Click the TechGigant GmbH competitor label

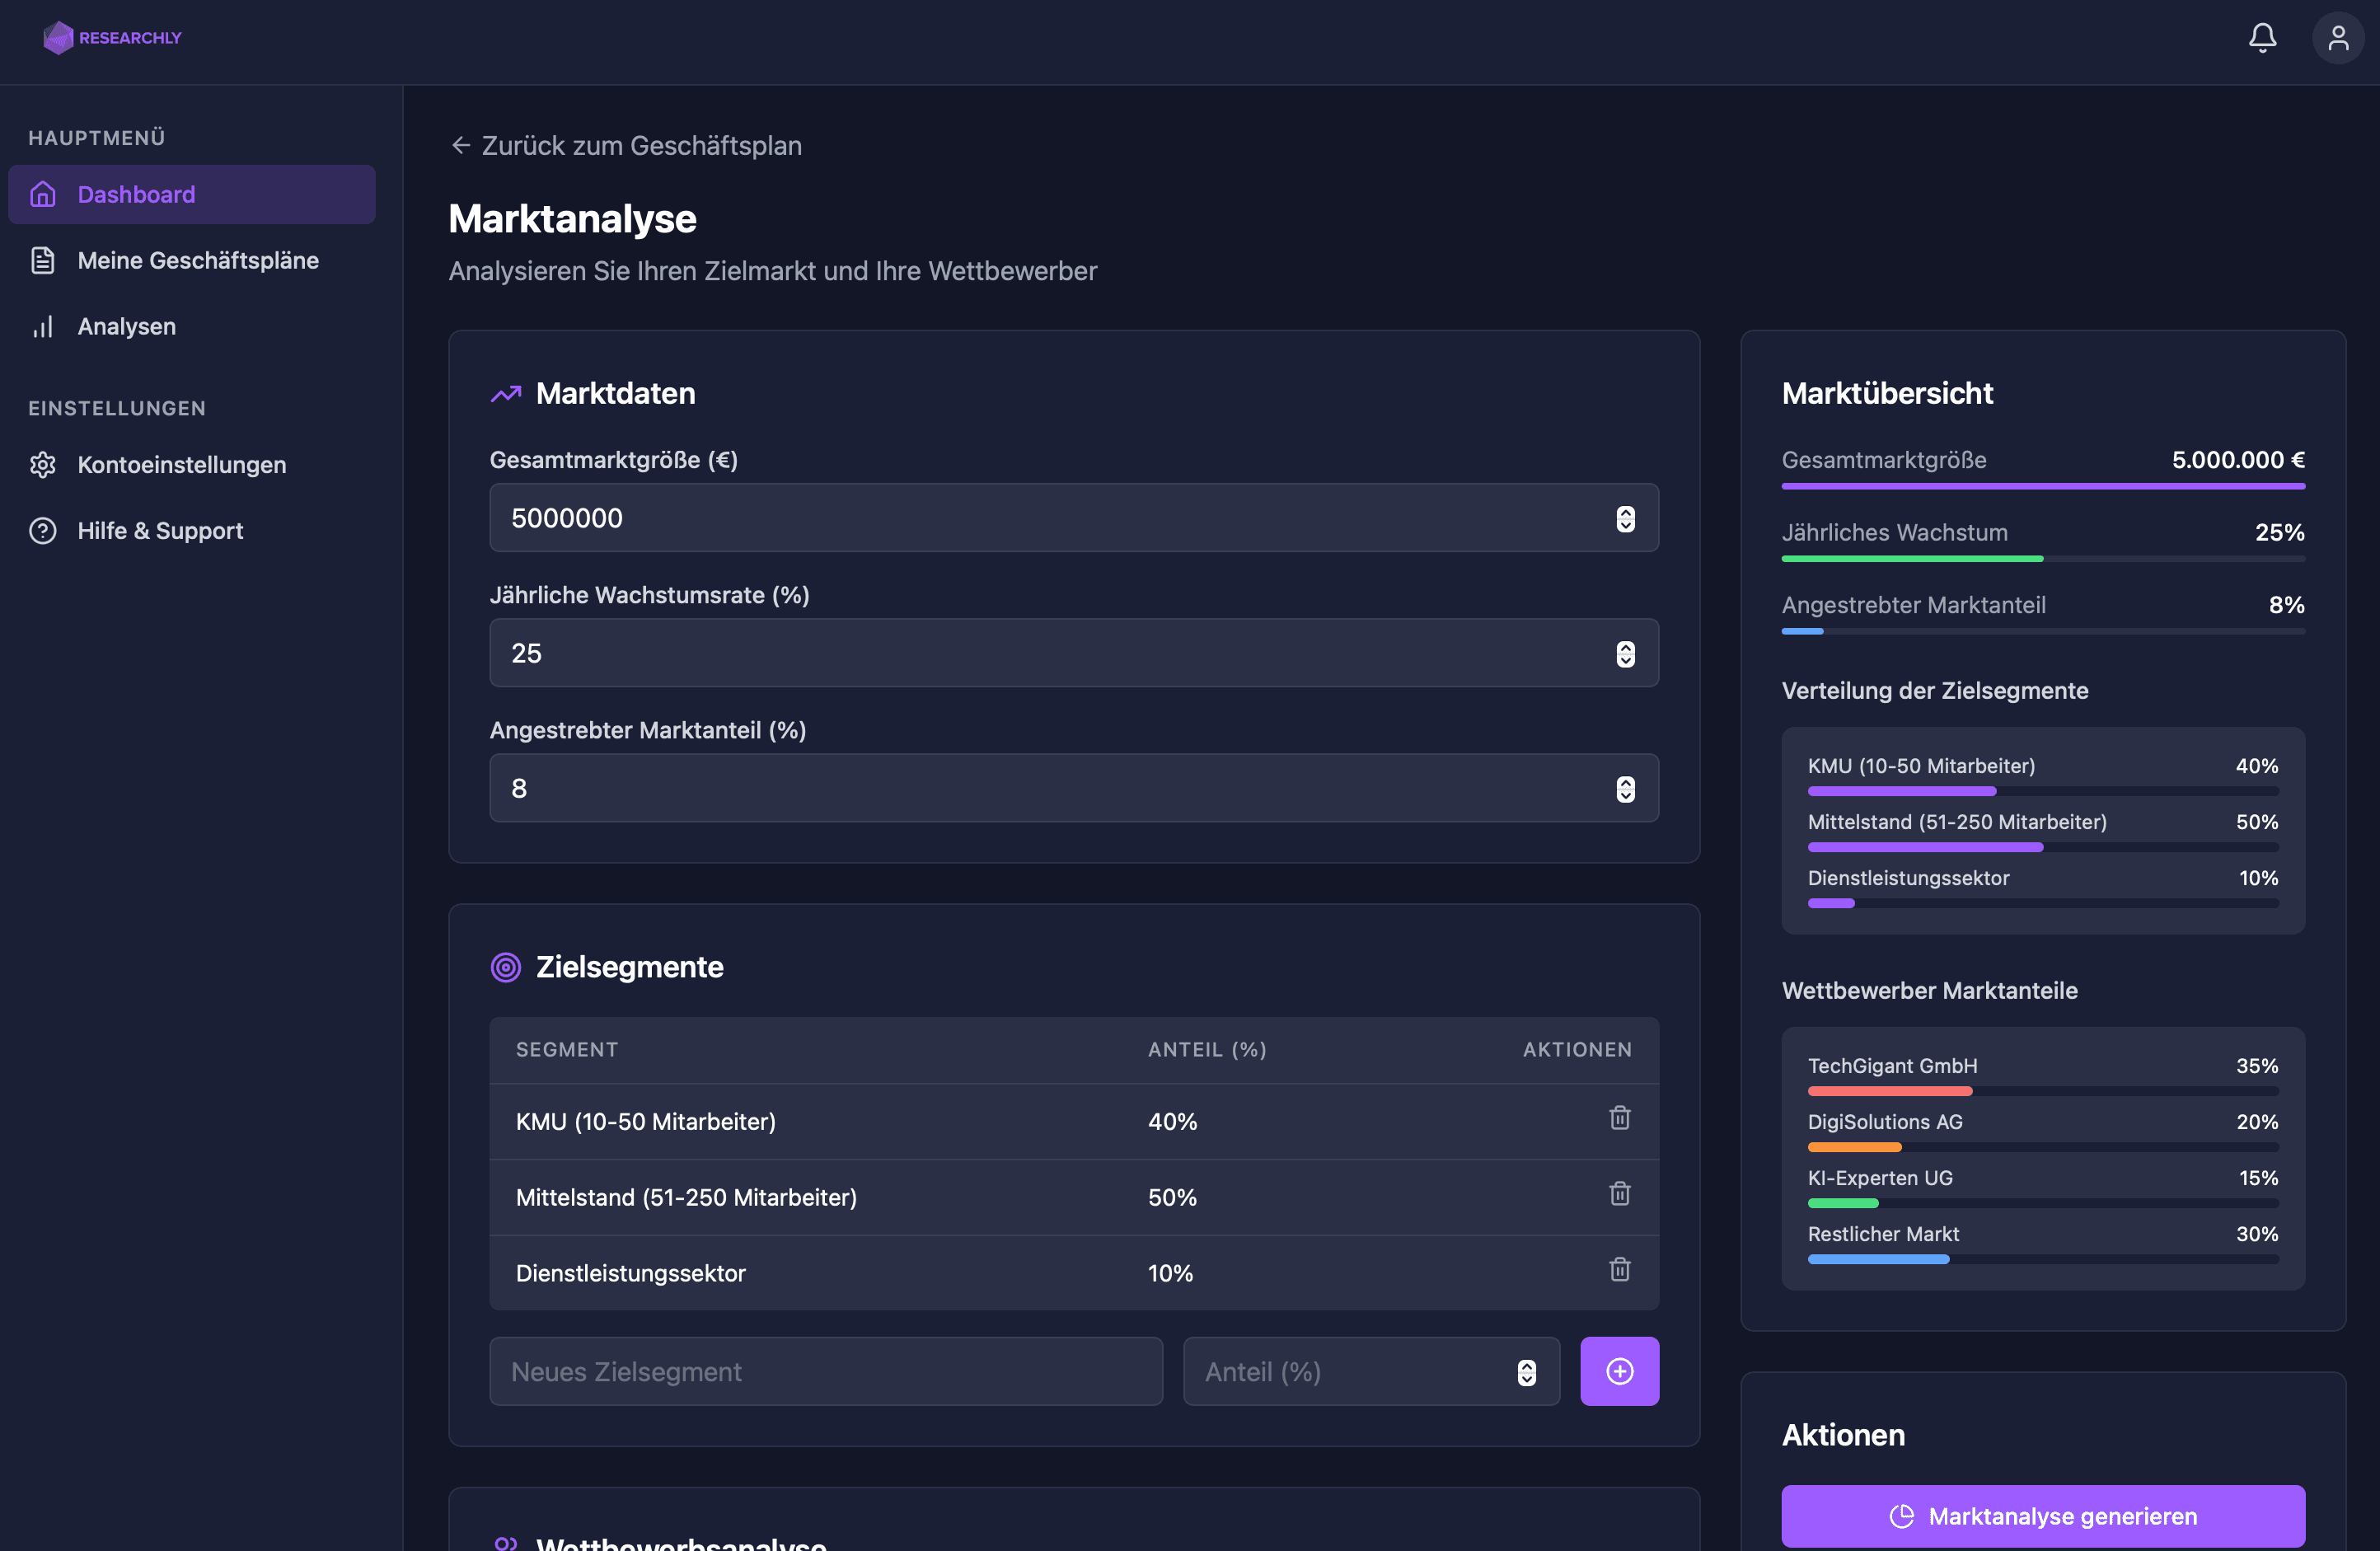click(x=1892, y=1066)
